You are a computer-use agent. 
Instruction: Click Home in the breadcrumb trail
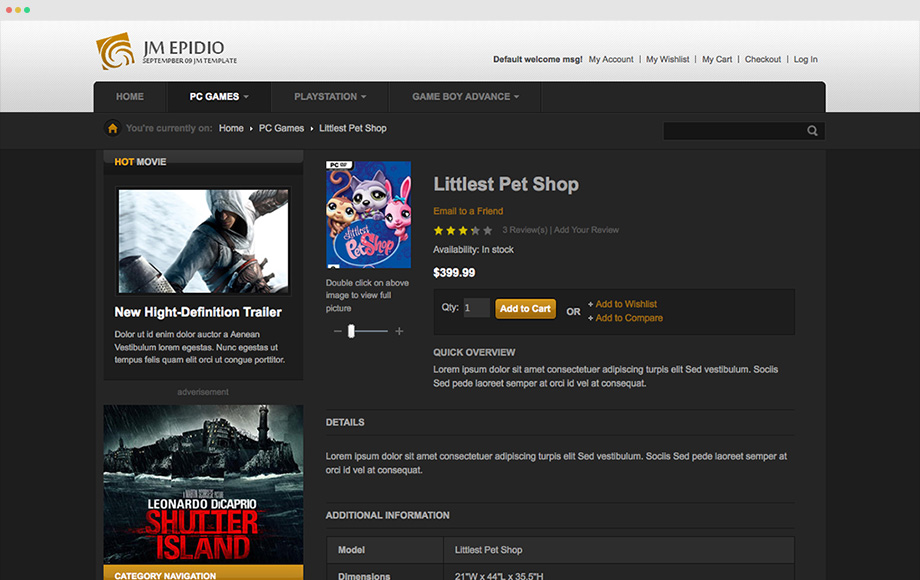coord(231,128)
